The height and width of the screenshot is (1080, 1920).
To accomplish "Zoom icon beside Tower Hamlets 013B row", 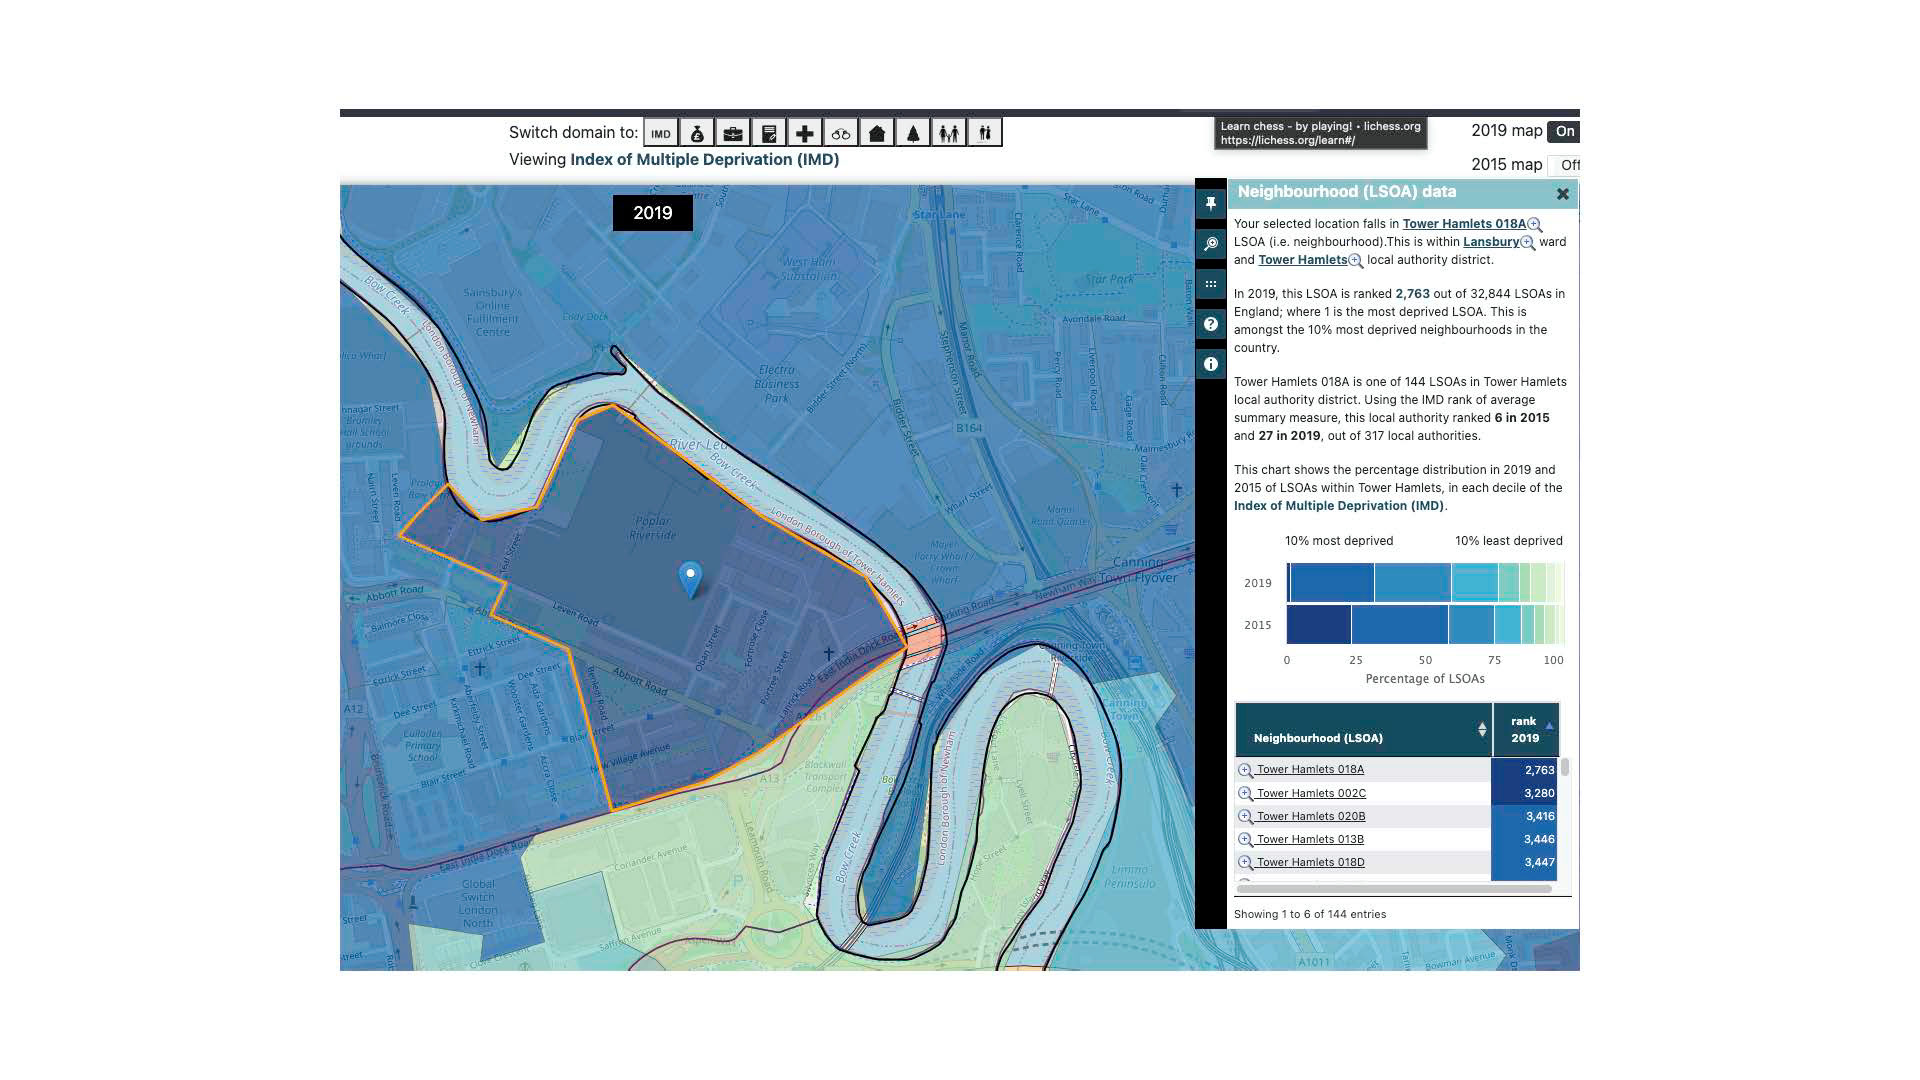I will (x=1245, y=840).
